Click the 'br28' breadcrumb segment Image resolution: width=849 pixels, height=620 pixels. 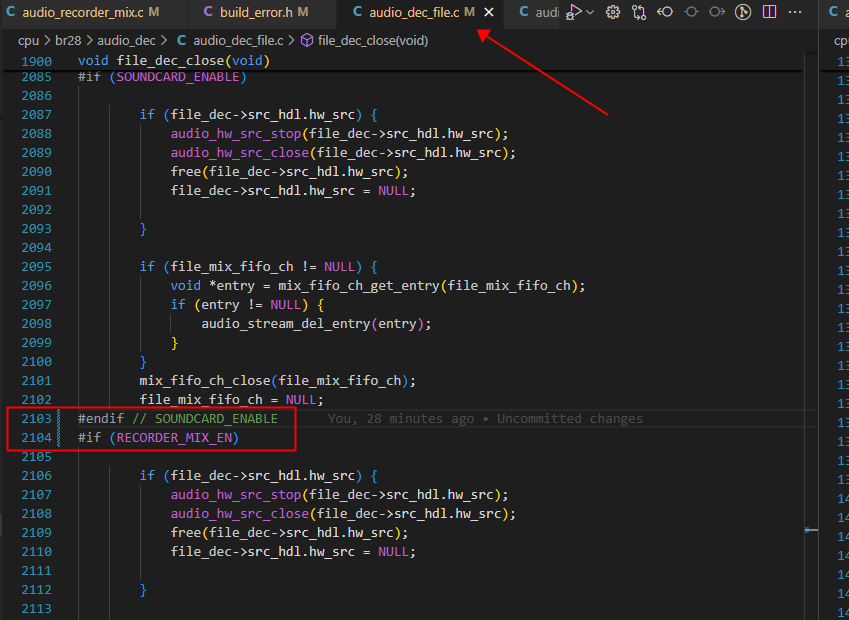[x=67, y=41]
